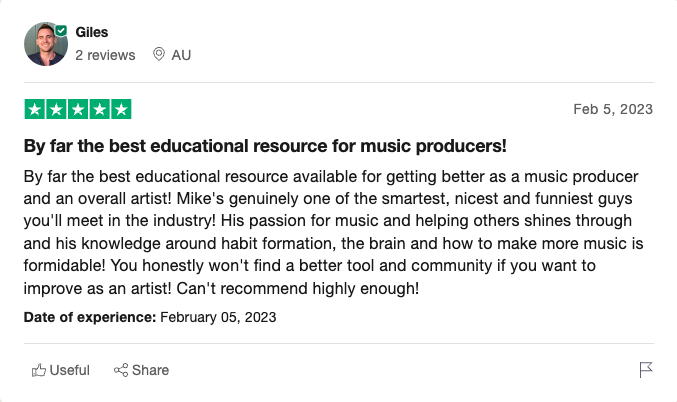Click the February 05, 2023 experience date

point(218,317)
